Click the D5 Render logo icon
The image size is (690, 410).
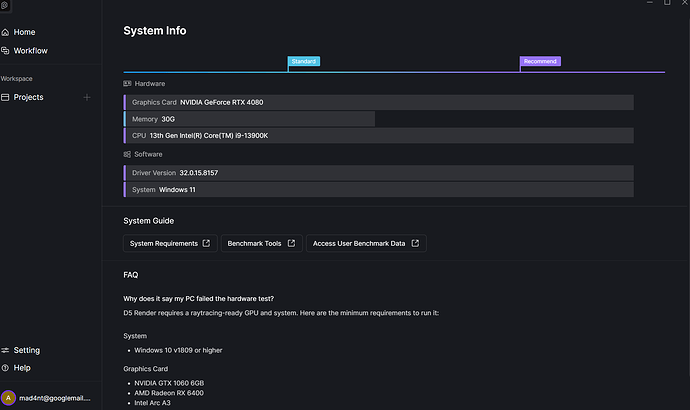5,6
